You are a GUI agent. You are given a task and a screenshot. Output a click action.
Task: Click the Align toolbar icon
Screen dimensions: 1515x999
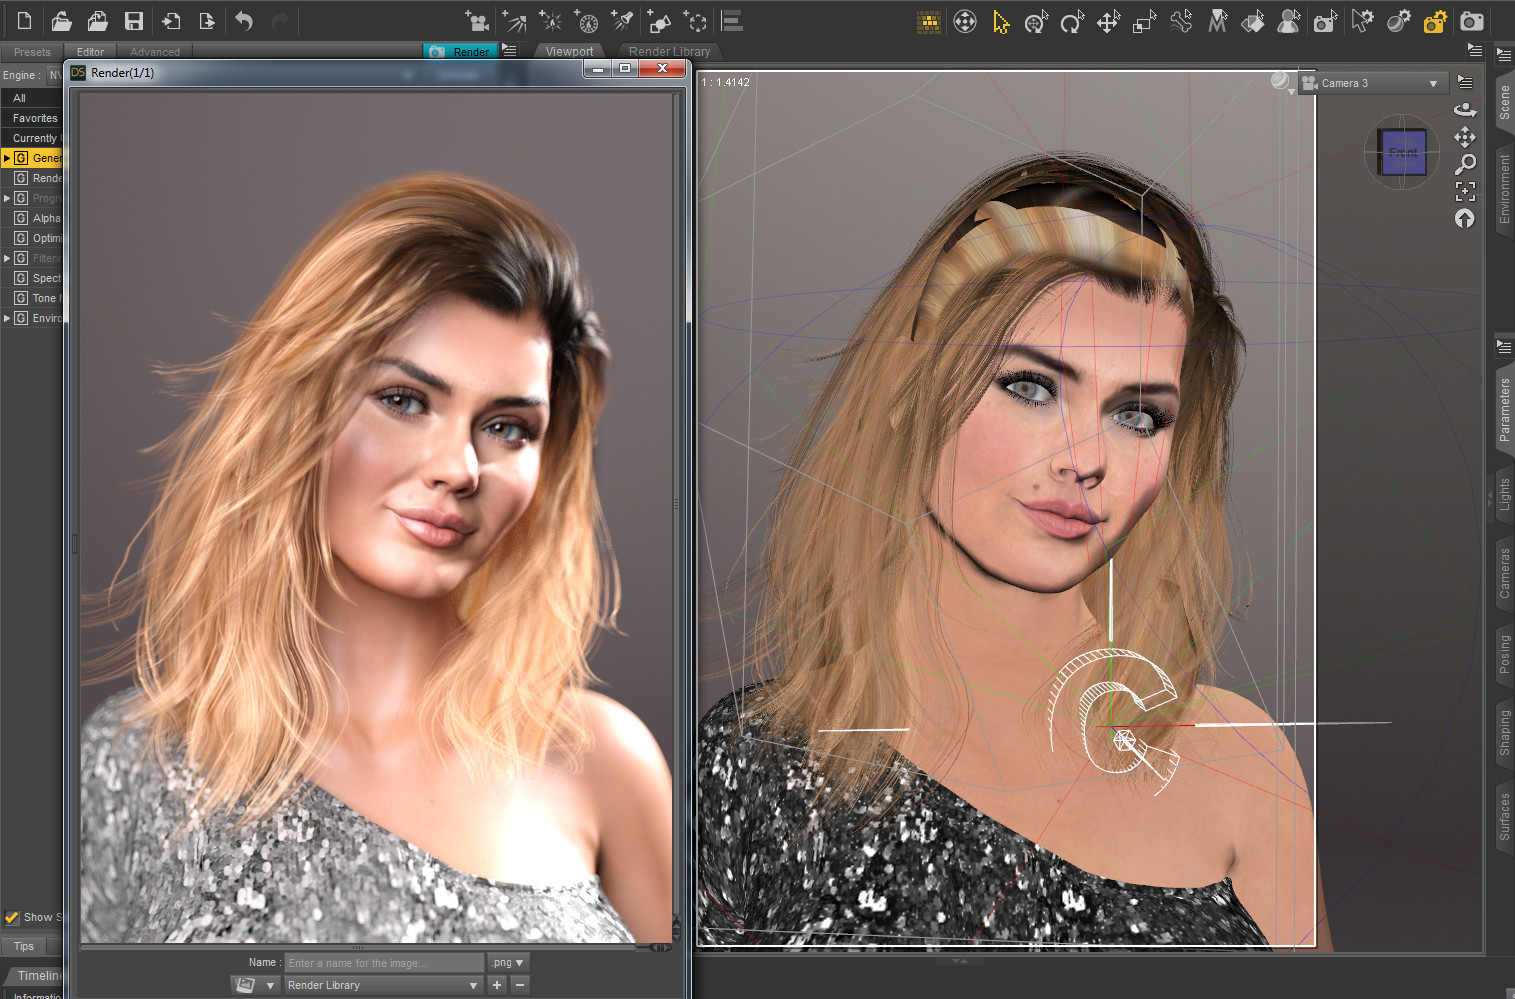click(x=732, y=21)
